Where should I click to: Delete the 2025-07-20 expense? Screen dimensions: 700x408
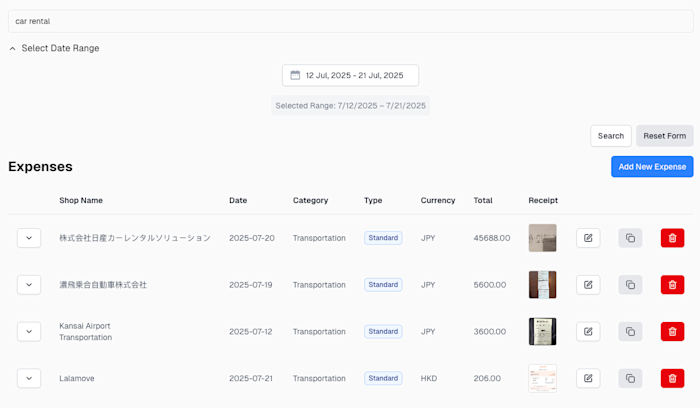click(x=672, y=238)
